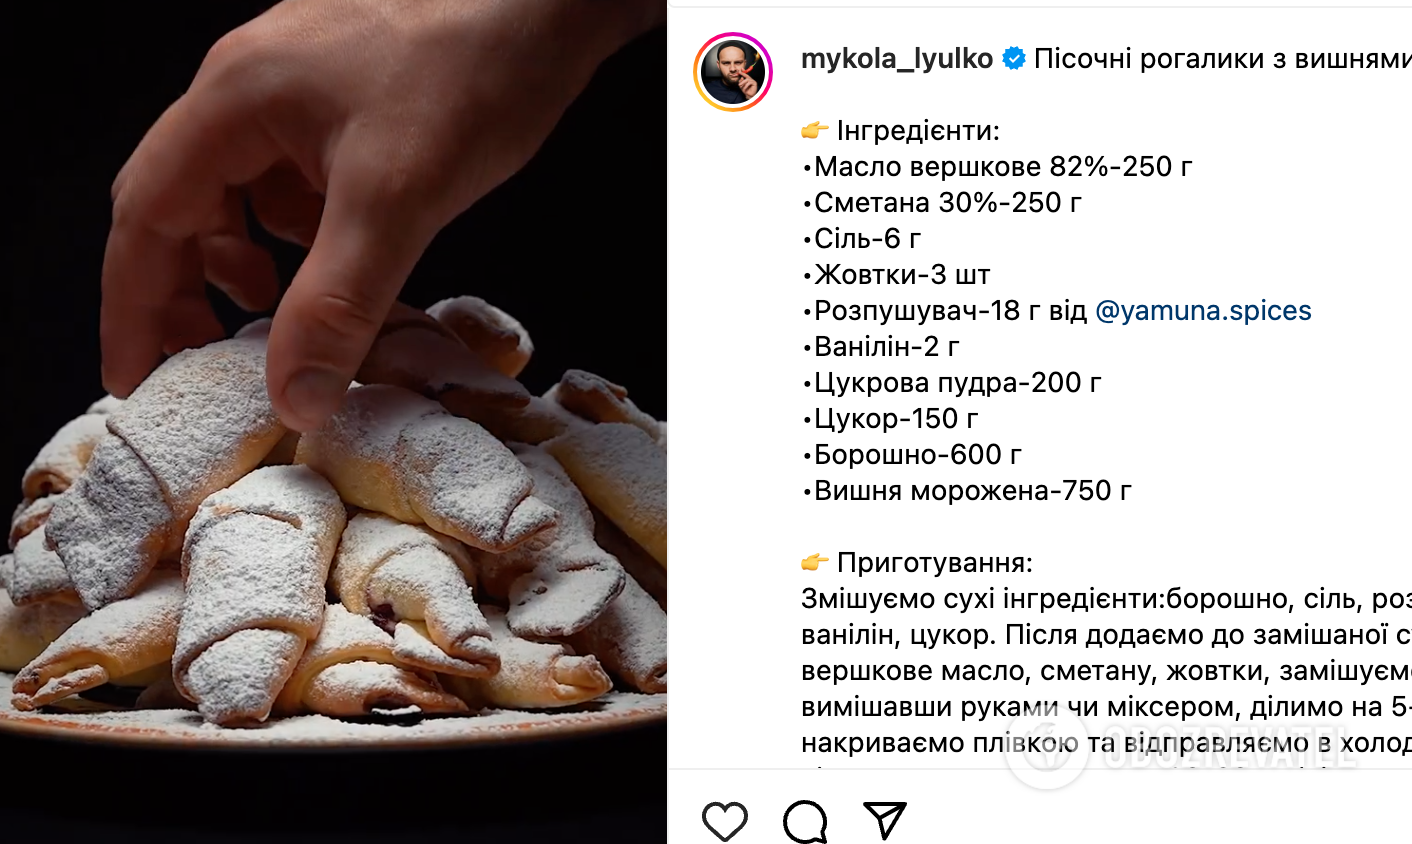The image size is (1412, 844).
Task: Click the Цукрова пудра-200 г ingredient
Action: [951, 383]
